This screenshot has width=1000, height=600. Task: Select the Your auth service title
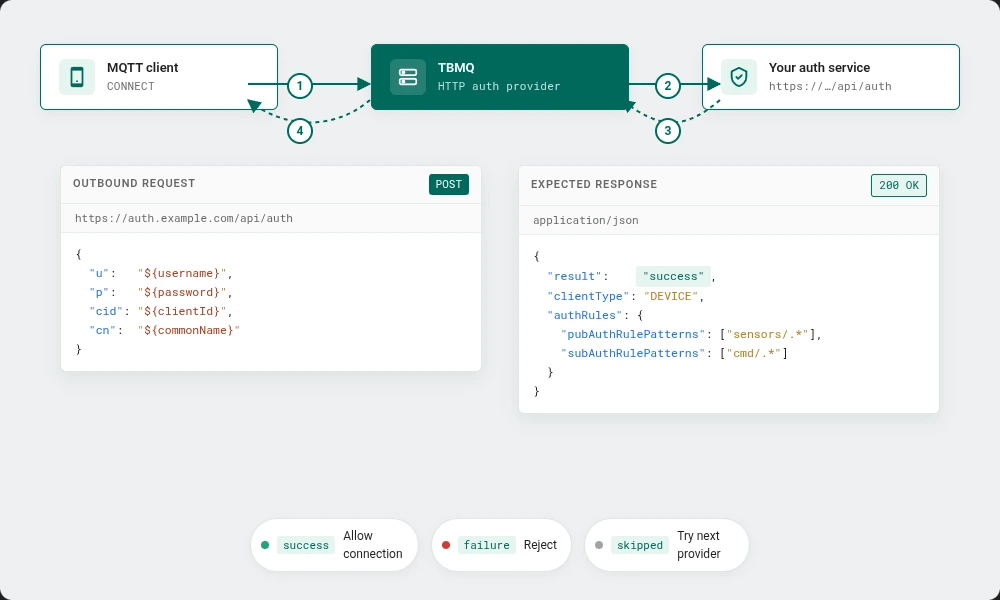click(819, 68)
